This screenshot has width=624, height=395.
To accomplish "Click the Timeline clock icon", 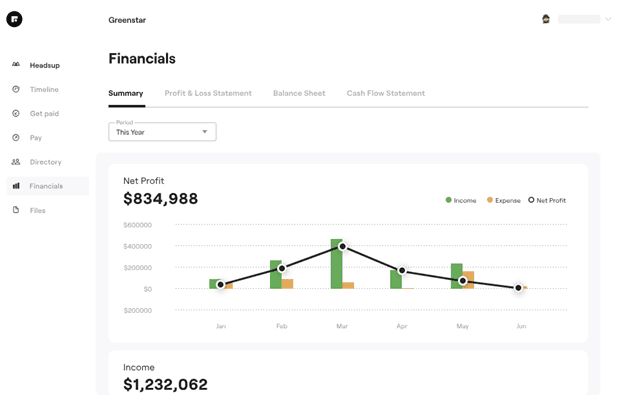I will click(16, 89).
